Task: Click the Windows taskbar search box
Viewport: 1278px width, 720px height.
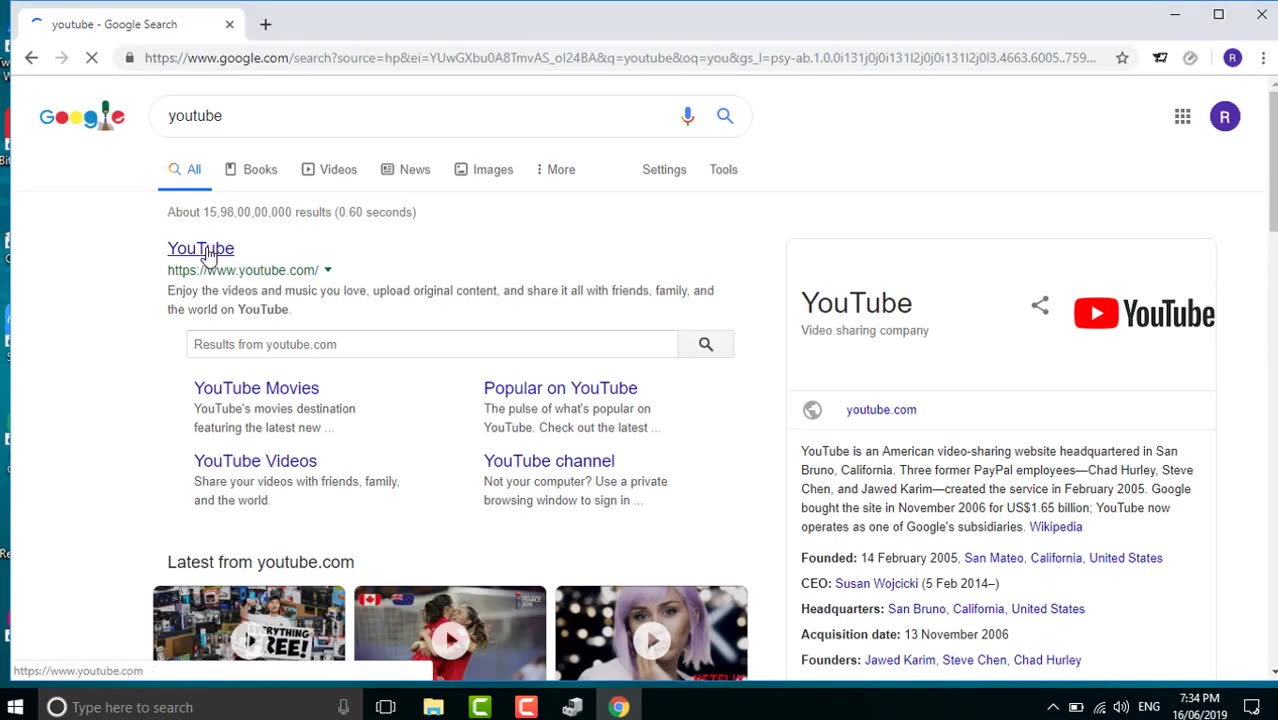Action: 200,707
